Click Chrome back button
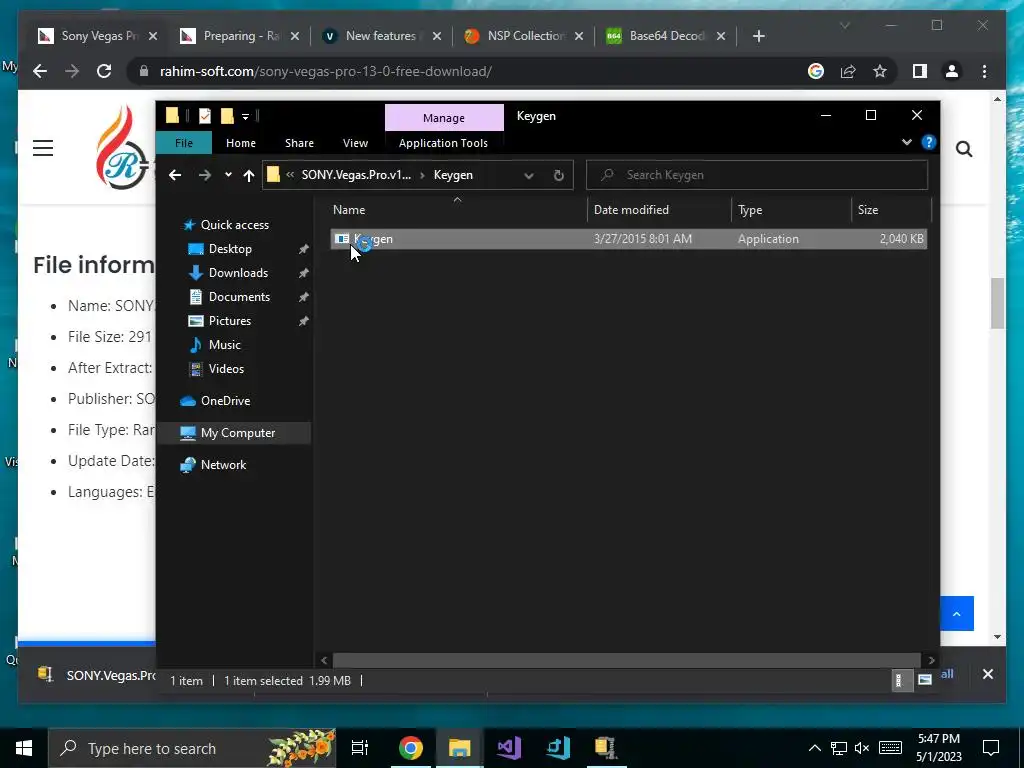This screenshot has width=1024, height=768. click(40, 71)
